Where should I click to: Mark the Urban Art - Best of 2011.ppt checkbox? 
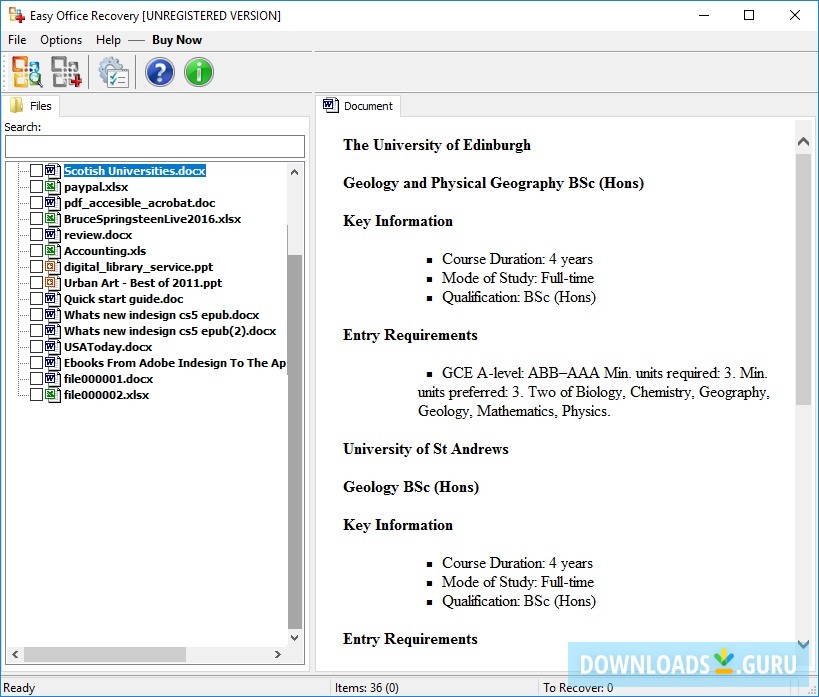click(x=36, y=283)
